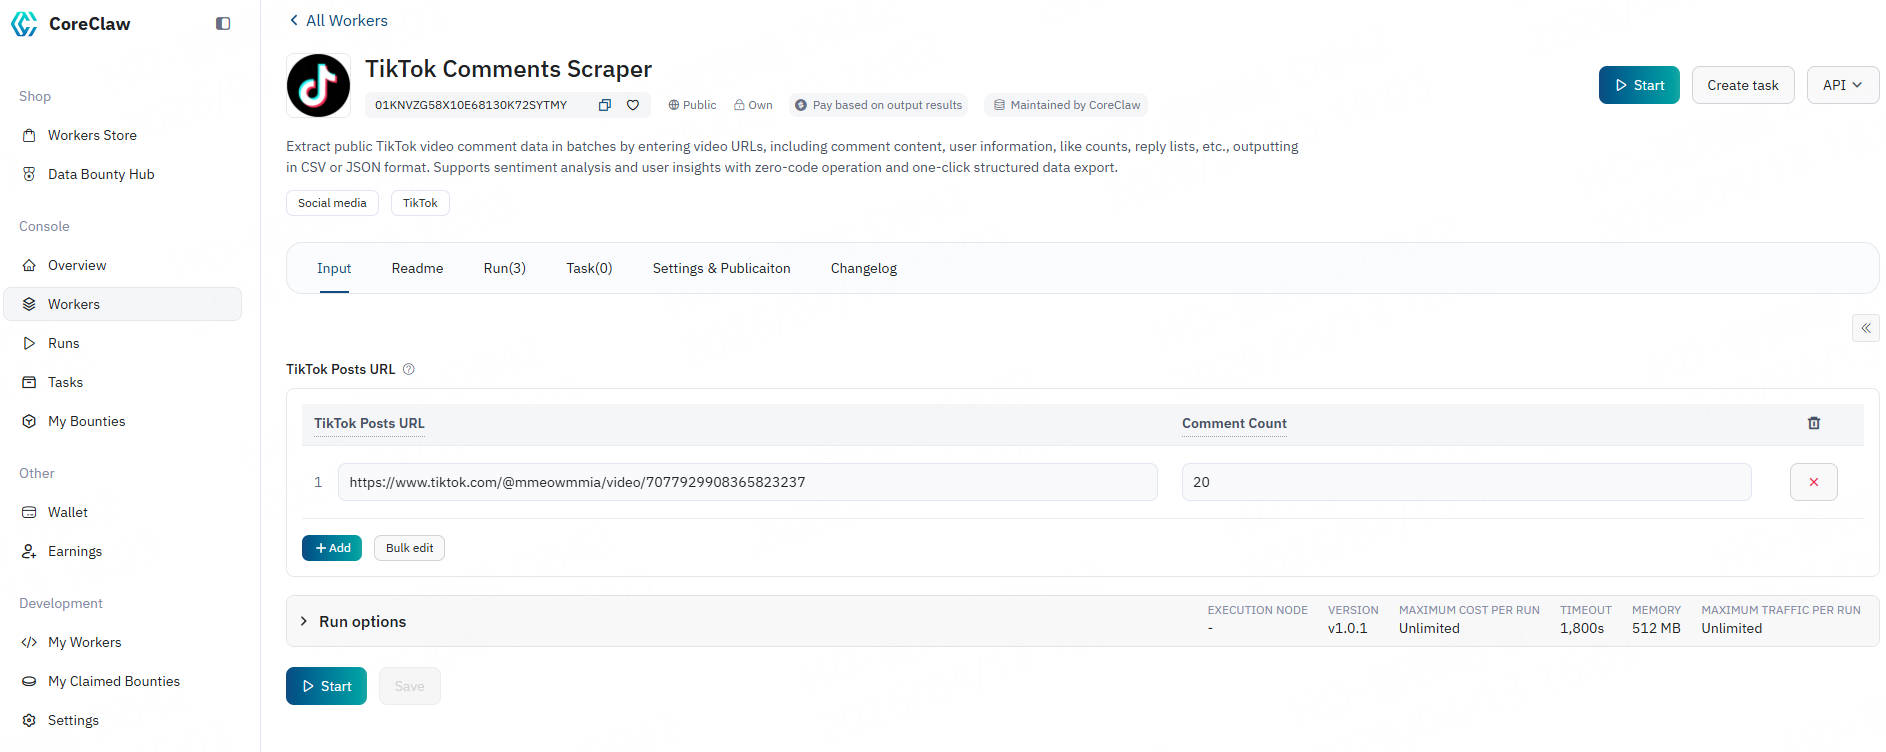Open the Run(3) tab
The height and width of the screenshot is (752, 1886).
(504, 268)
